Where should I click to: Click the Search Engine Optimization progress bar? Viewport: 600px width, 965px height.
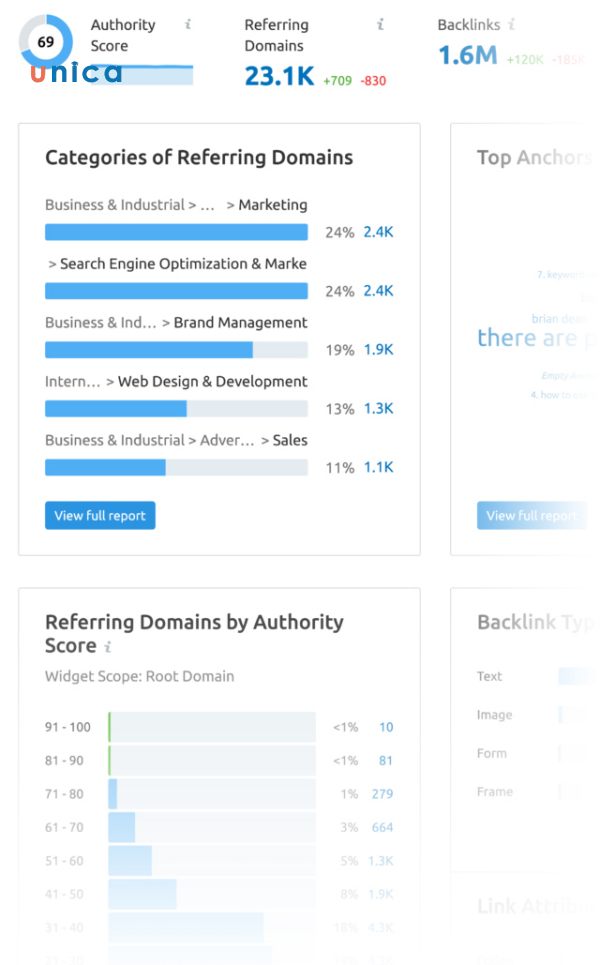point(176,291)
